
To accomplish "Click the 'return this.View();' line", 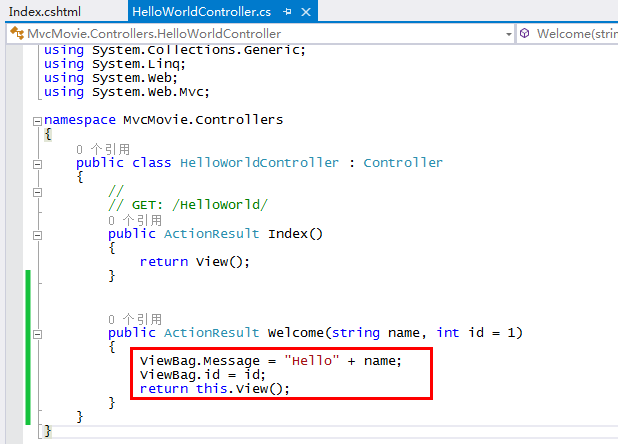I will coord(215,389).
